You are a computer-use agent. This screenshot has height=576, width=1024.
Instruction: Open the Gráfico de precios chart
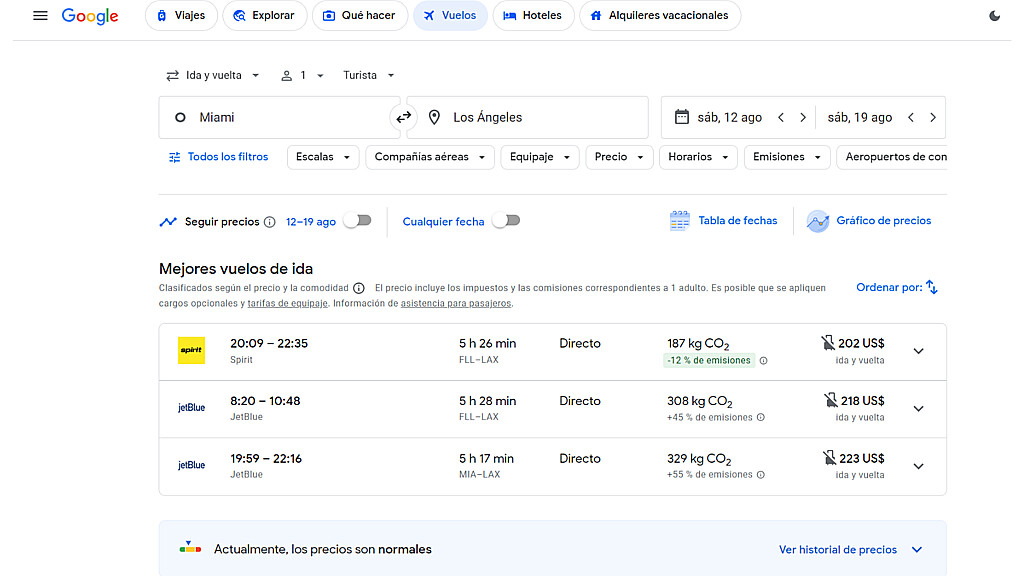[869, 221]
